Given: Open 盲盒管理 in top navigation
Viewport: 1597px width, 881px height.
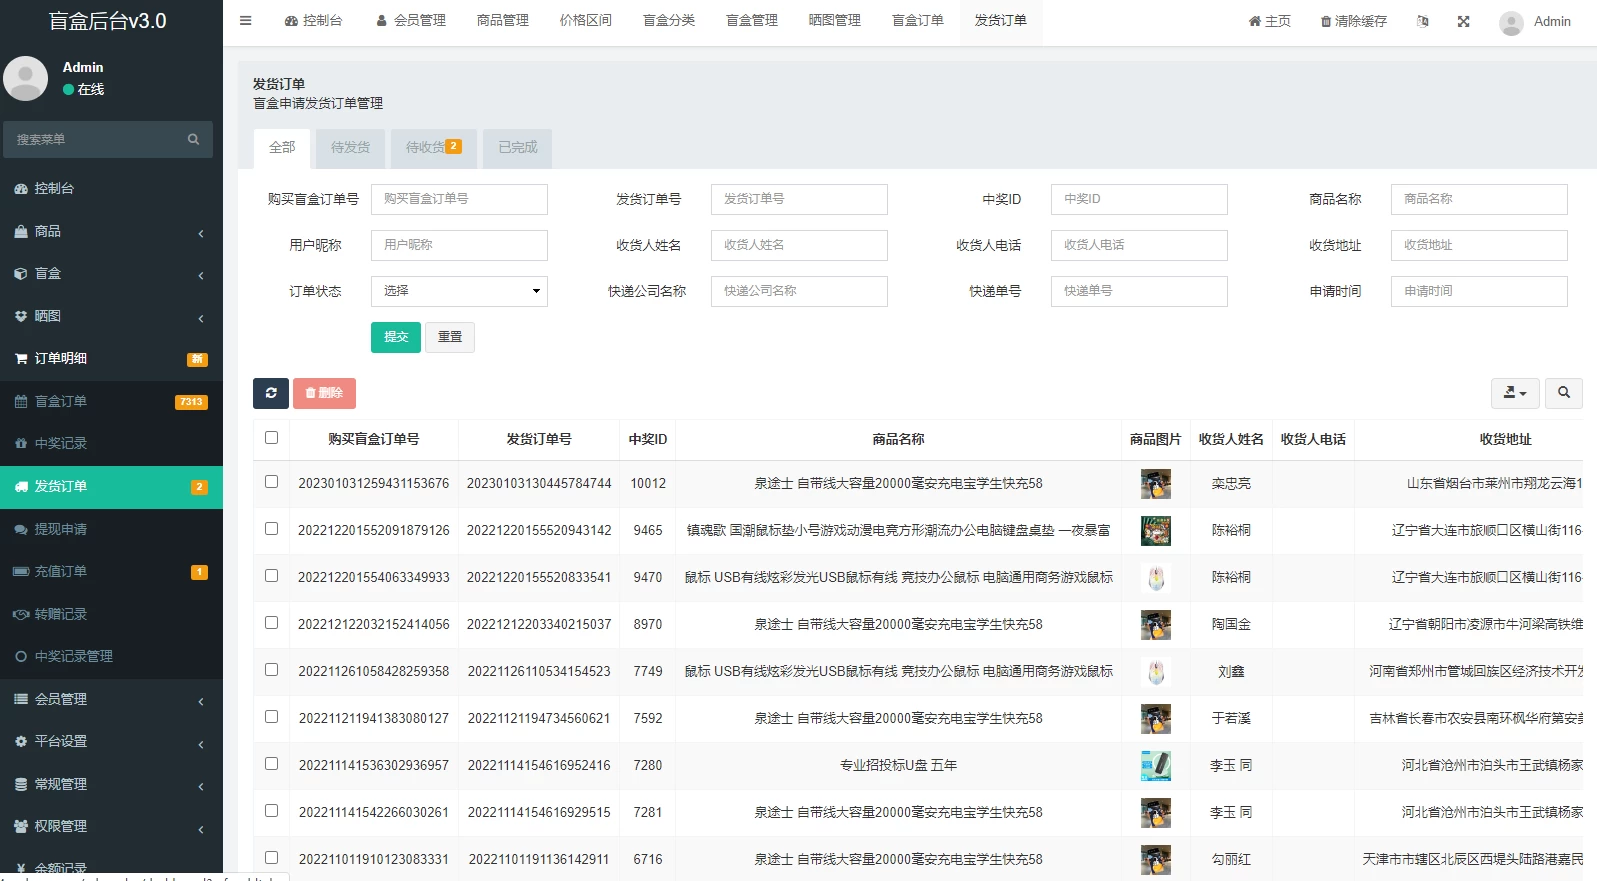Looking at the screenshot, I should pyautogui.click(x=751, y=21).
